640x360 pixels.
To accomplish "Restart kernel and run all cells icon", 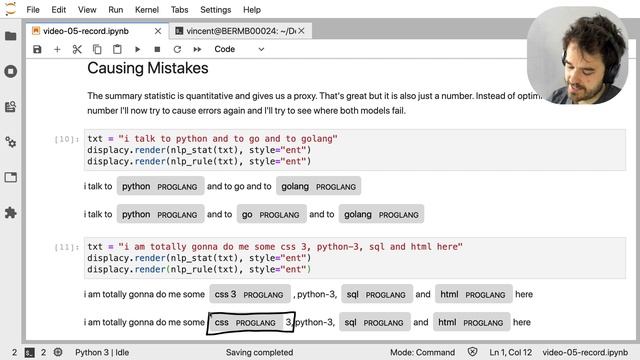I will pyautogui.click(x=197, y=49).
